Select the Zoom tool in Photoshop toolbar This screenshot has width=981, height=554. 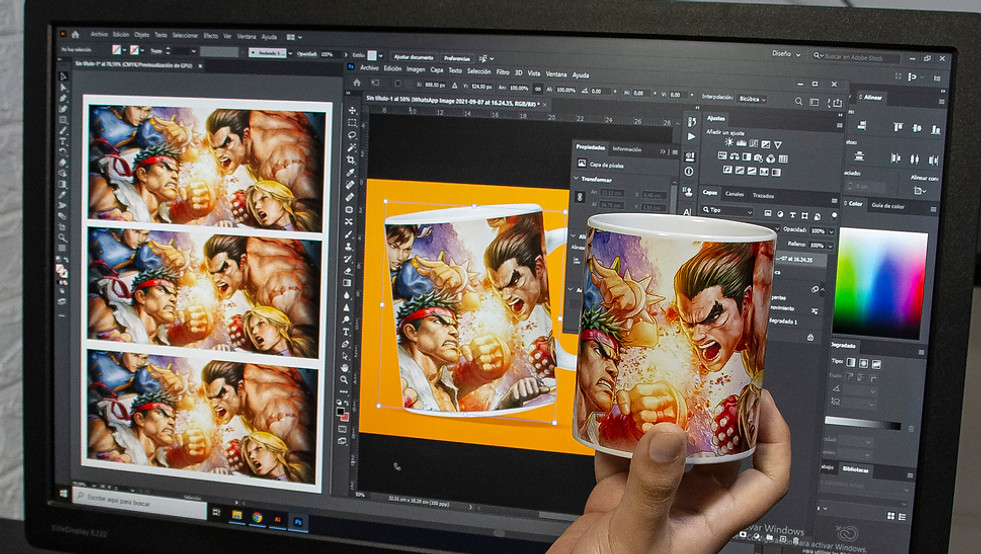pyautogui.click(x=344, y=381)
